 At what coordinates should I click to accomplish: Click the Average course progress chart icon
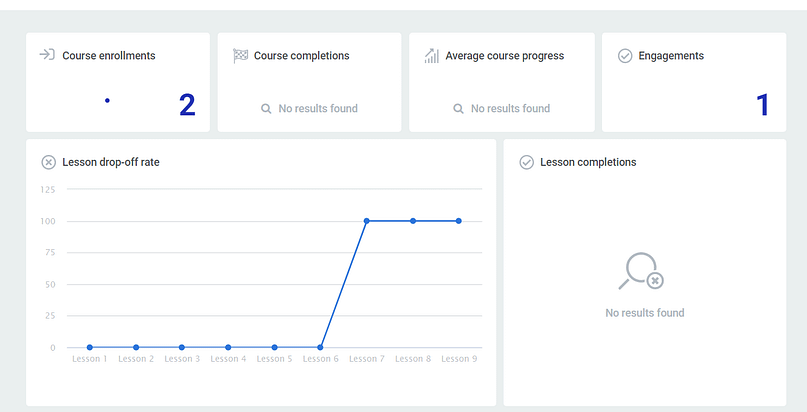[431, 56]
